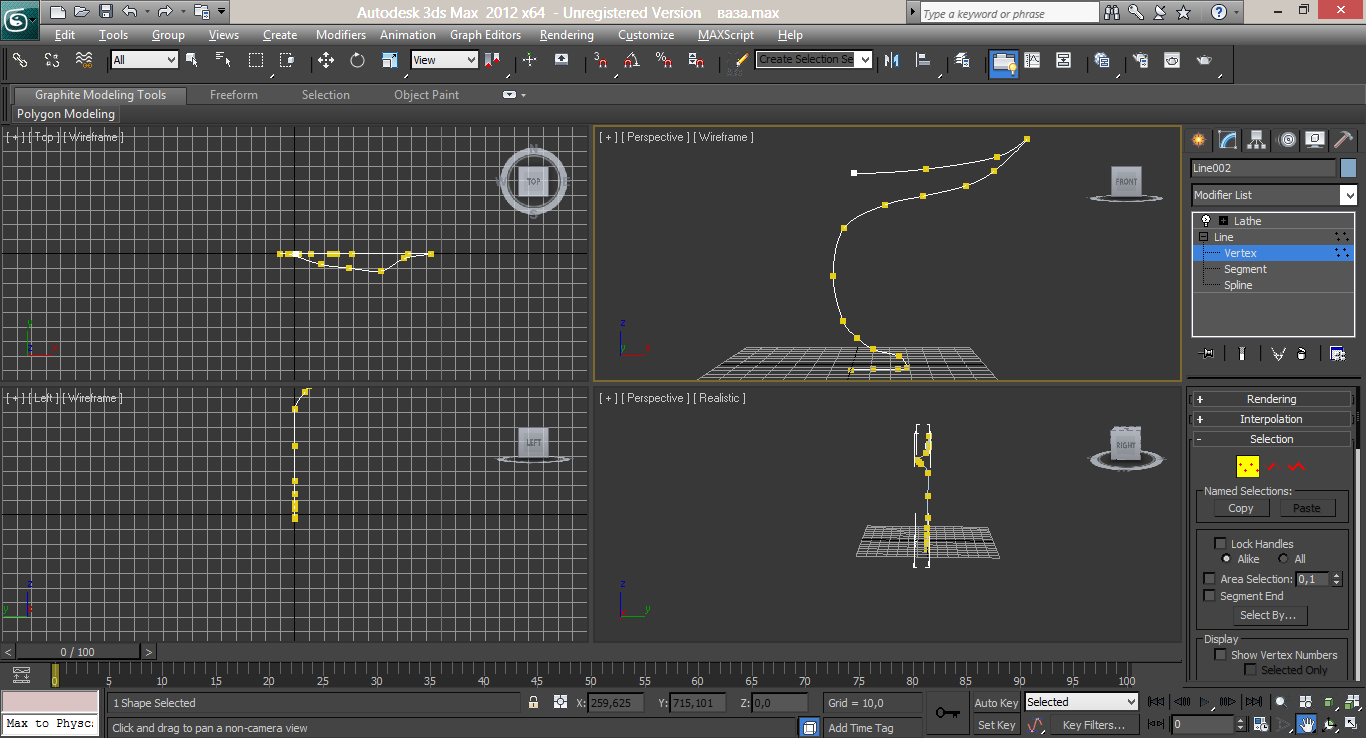Activate Select and Rotate tool
Screen dimensions: 1366x738
357,60
